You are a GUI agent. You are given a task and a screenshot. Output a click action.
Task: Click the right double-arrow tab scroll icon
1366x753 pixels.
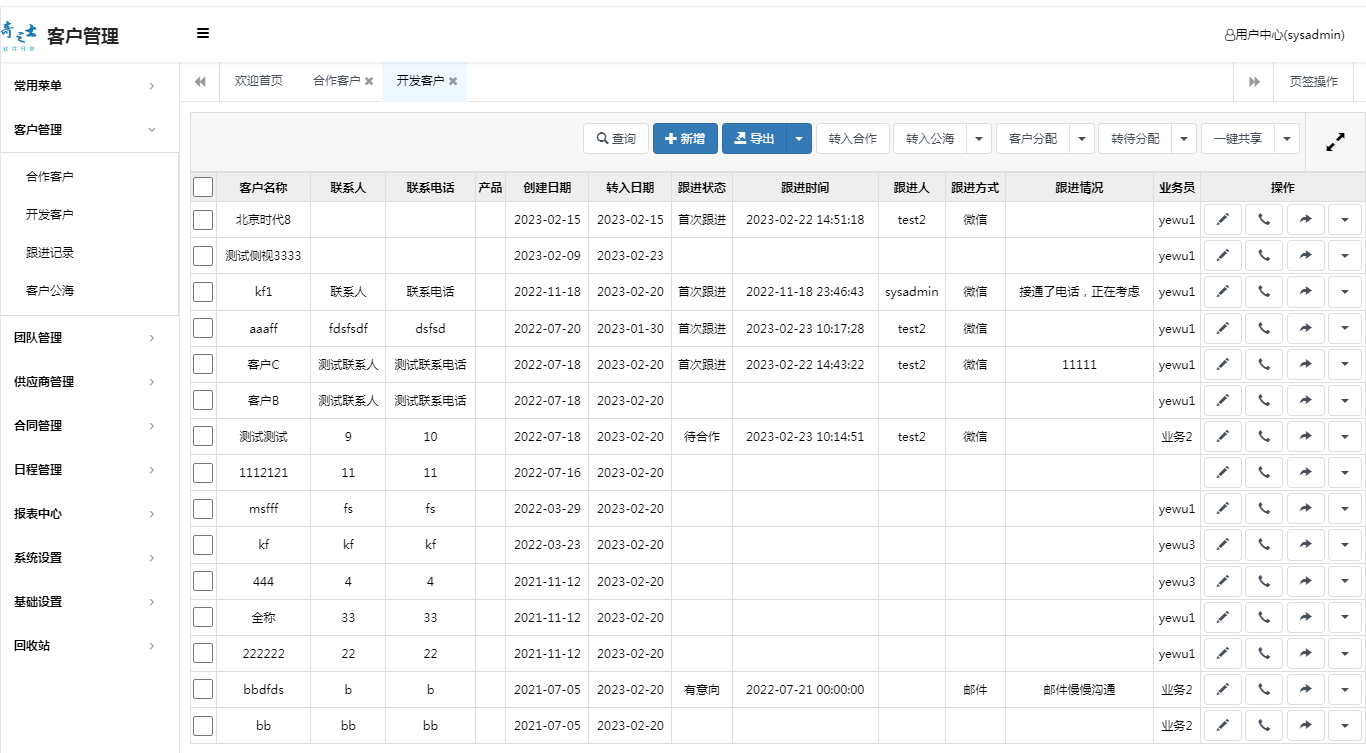tap(1253, 81)
